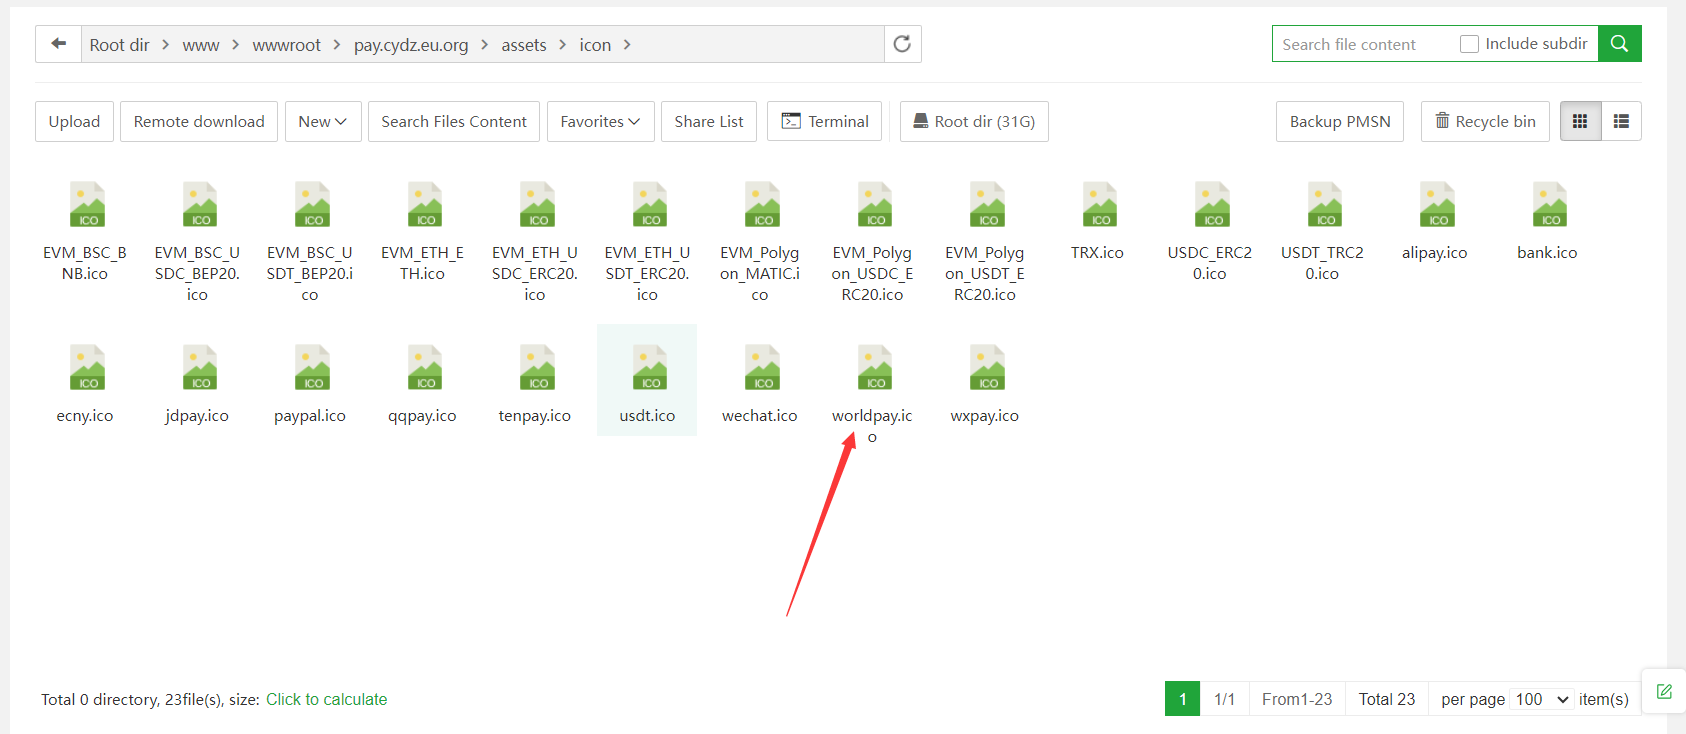Select the wechat.ico file icon
Screen dimensions: 1686x734
(761, 368)
